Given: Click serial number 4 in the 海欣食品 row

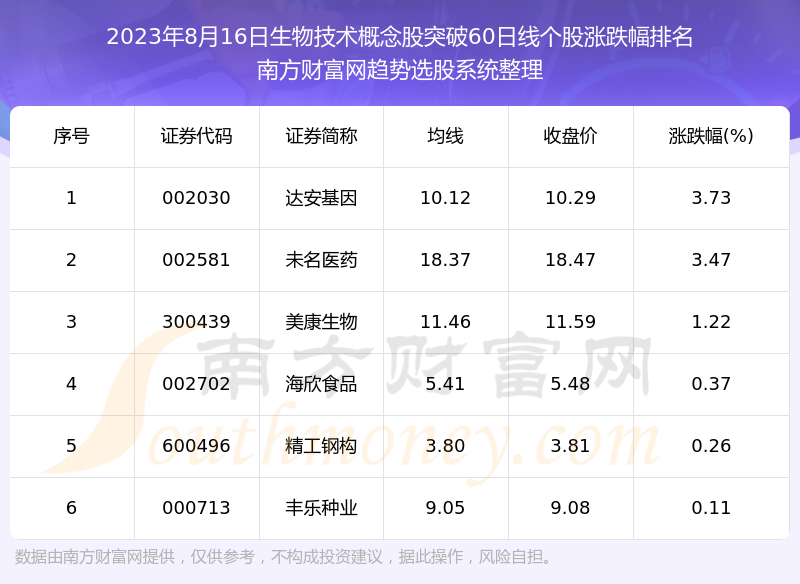Looking at the screenshot, I should (x=71, y=384).
